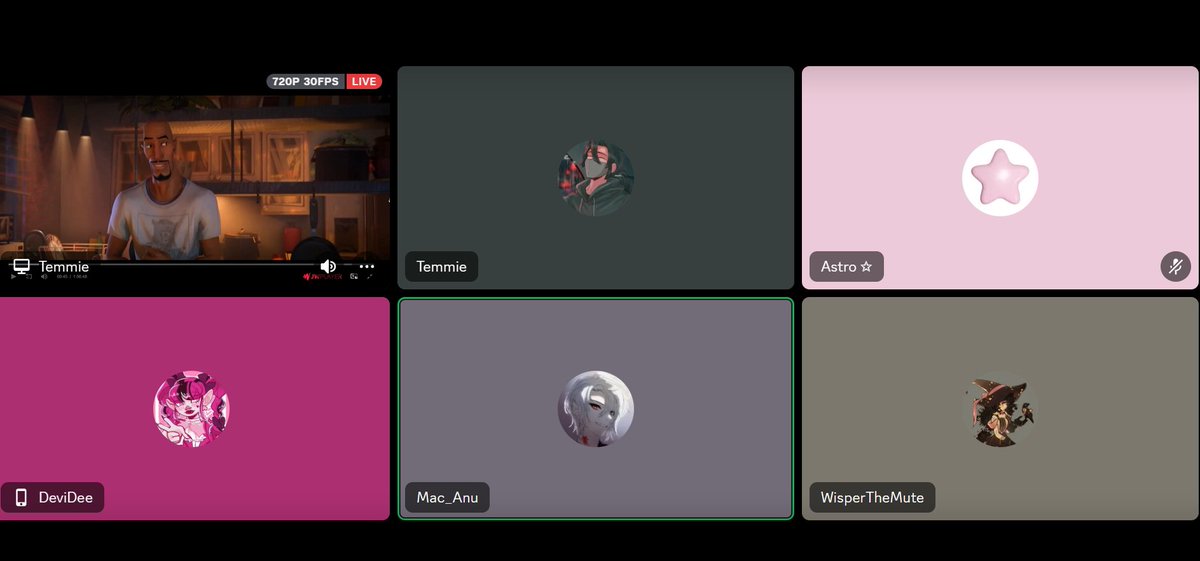This screenshot has height=561, width=1200.
Task: Click DeviDee's pink cartoon avatar
Action: click(x=191, y=408)
